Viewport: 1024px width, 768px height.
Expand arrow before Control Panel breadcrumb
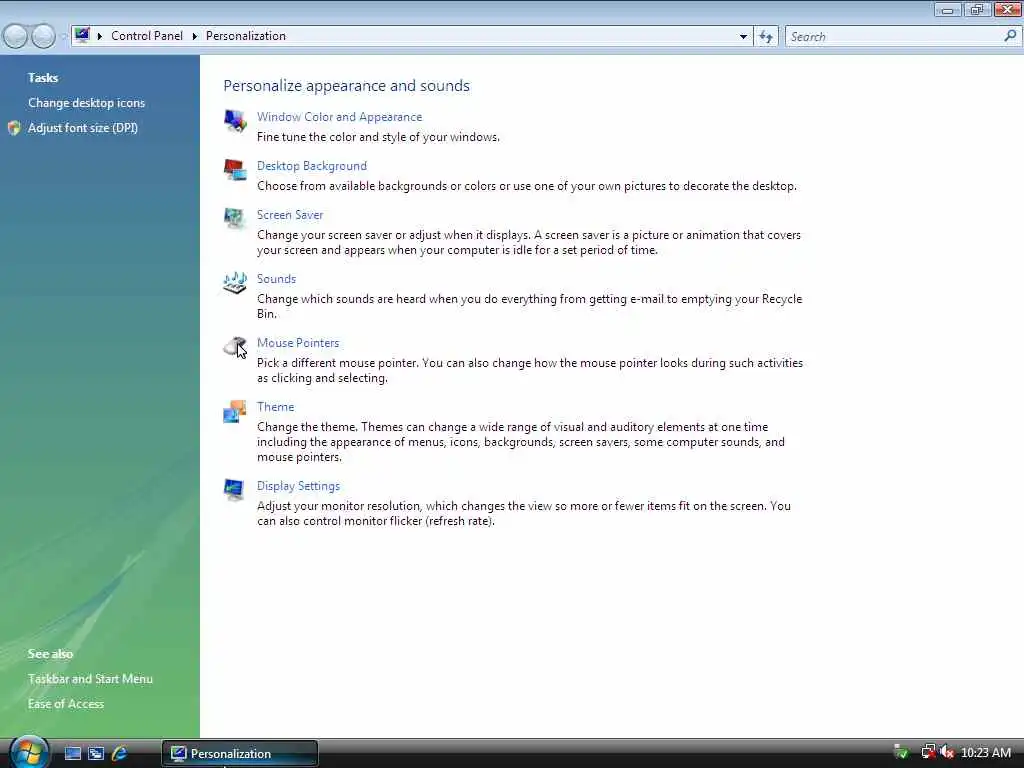click(x=100, y=36)
